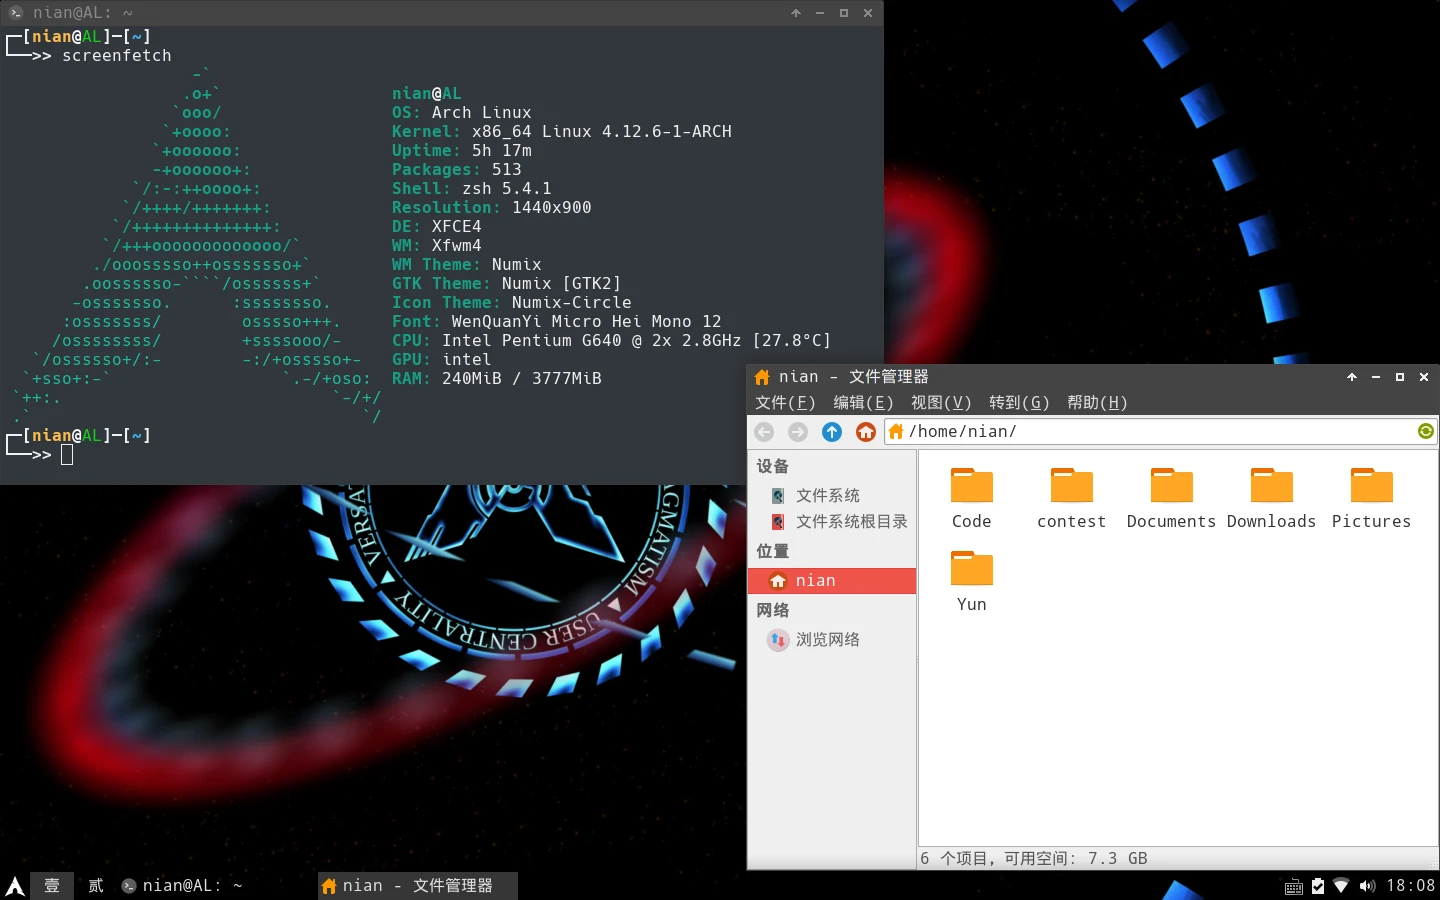Open the Arch Linux applications menu
The width and height of the screenshot is (1440, 900).
(15, 886)
